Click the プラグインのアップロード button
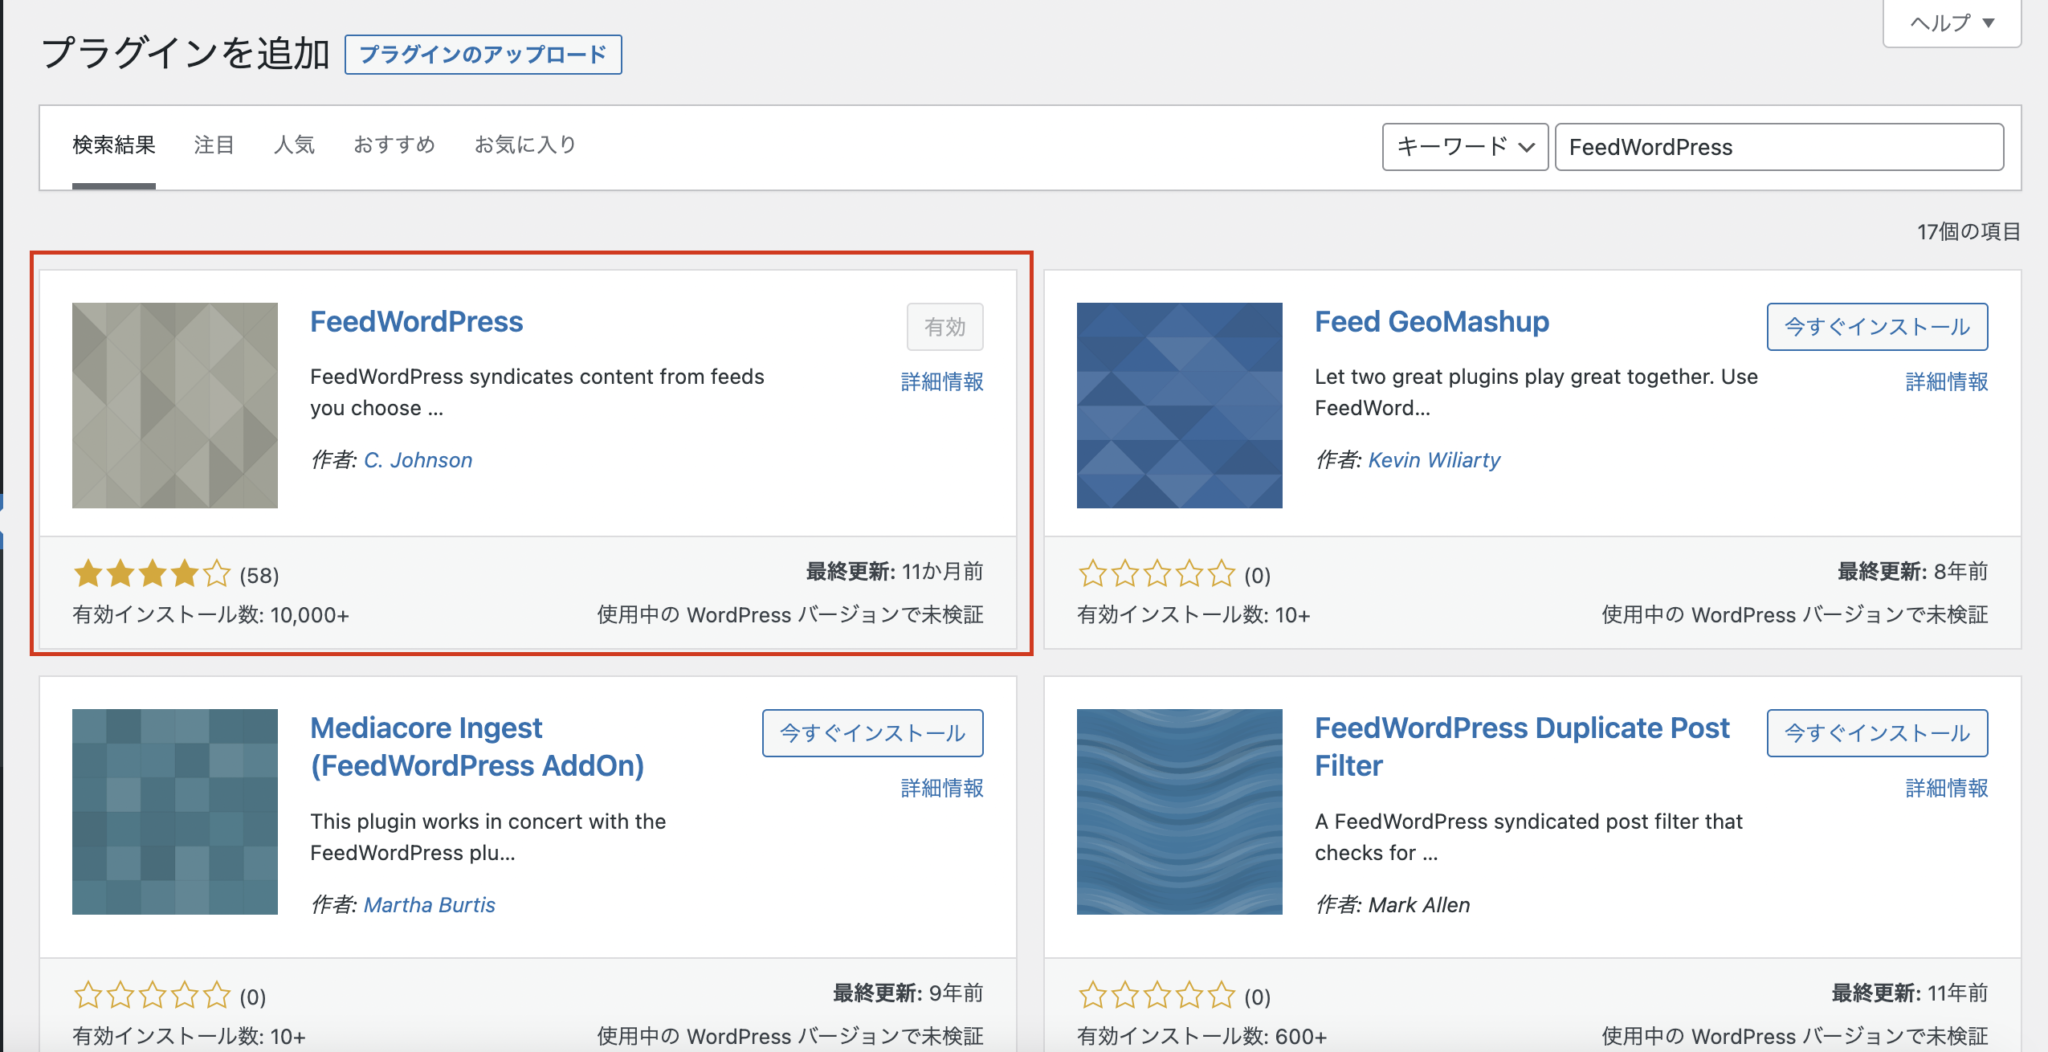2048x1052 pixels. [483, 54]
